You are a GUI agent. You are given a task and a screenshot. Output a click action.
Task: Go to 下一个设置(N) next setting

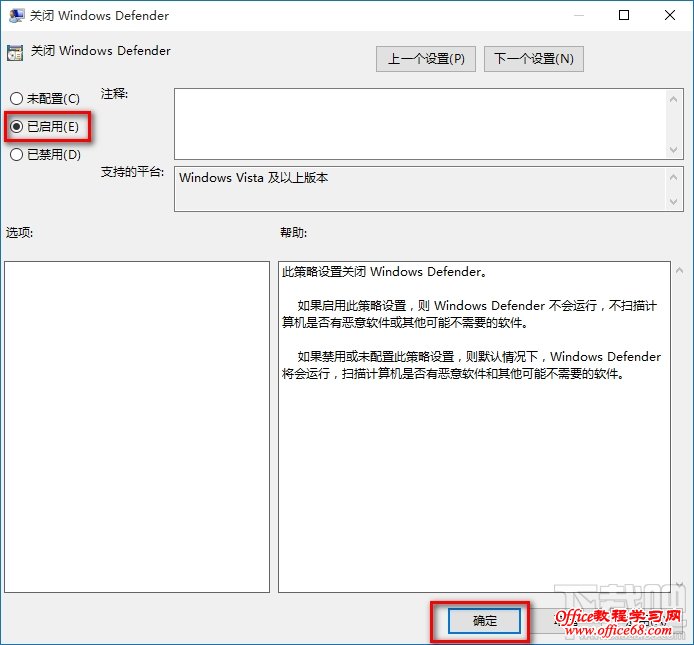[x=534, y=59]
